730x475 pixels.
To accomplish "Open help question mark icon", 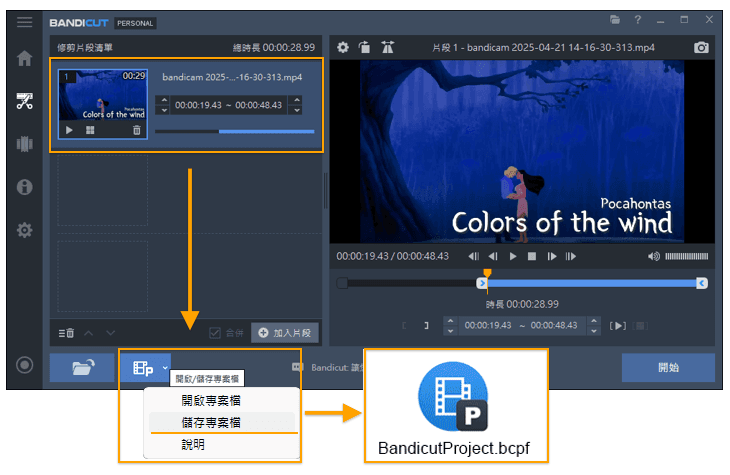I will tap(638, 20).
